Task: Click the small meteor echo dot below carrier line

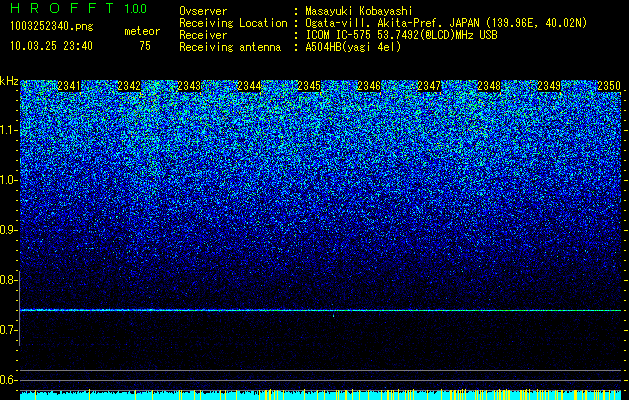Action: pyautogui.click(x=333, y=316)
